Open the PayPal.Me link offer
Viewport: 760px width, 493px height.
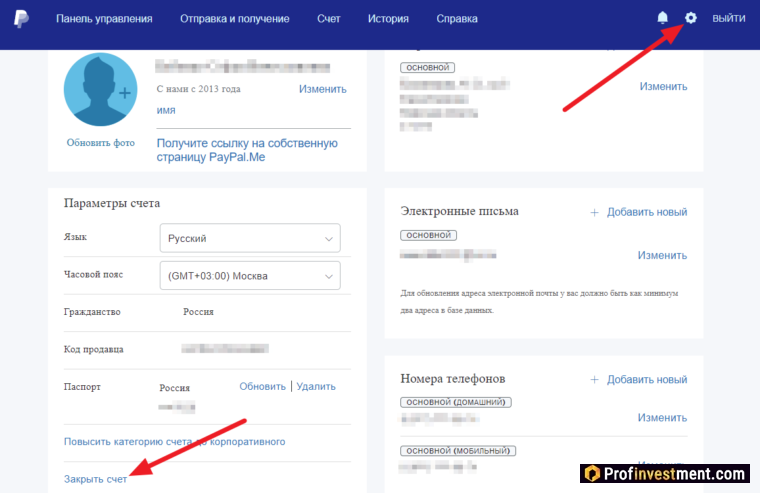coord(247,150)
